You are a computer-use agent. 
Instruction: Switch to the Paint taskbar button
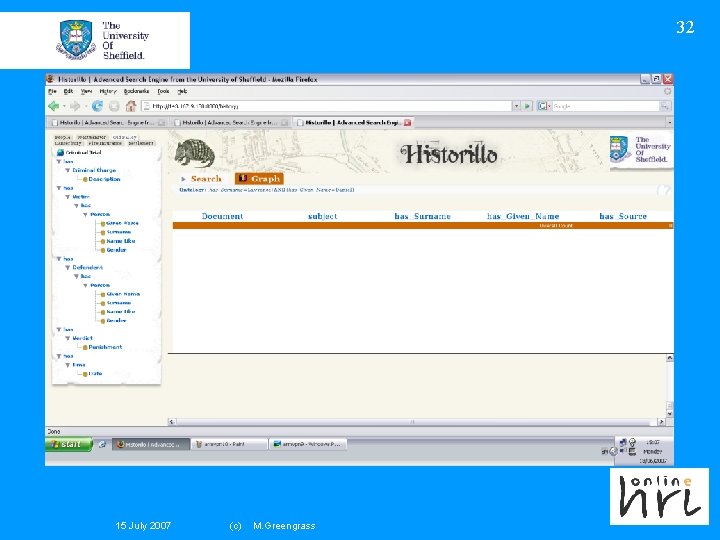point(229,444)
